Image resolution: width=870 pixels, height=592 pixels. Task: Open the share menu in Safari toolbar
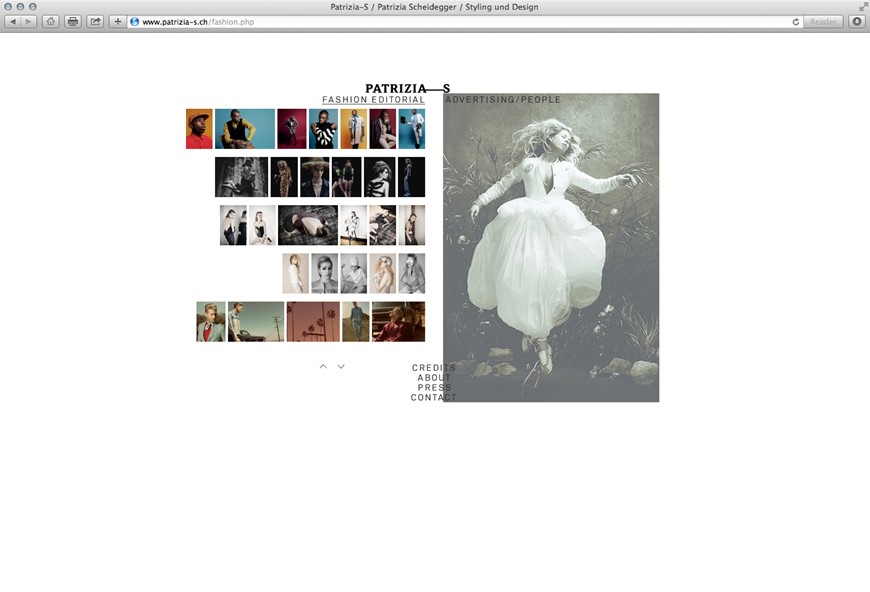pyautogui.click(x=95, y=22)
